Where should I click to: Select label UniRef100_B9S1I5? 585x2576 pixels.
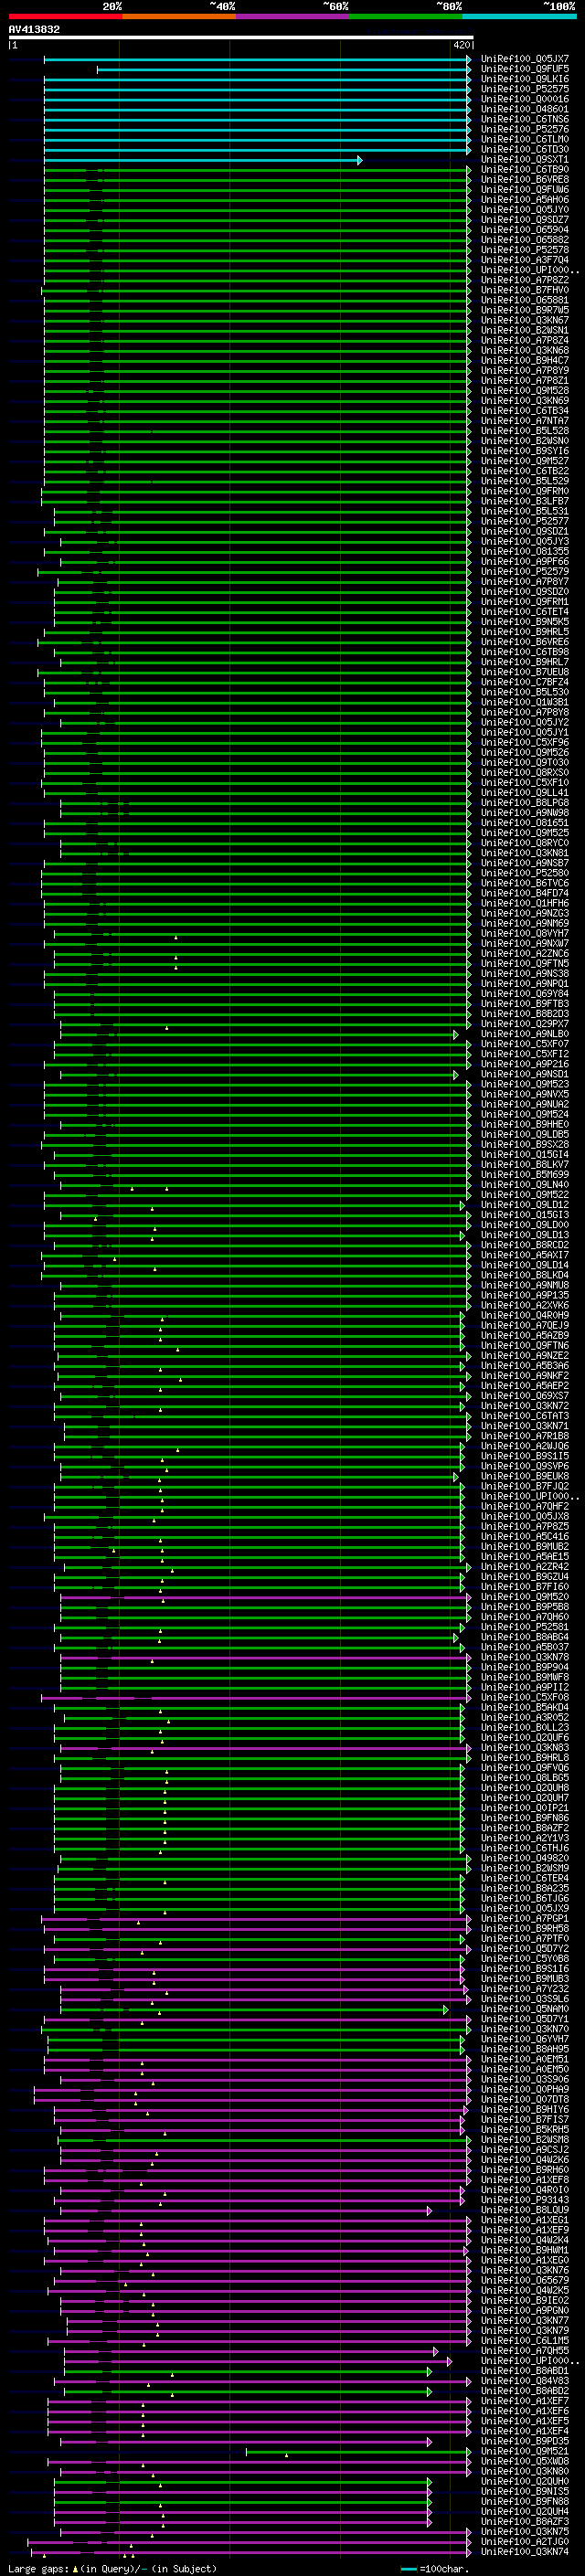click(x=524, y=1456)
